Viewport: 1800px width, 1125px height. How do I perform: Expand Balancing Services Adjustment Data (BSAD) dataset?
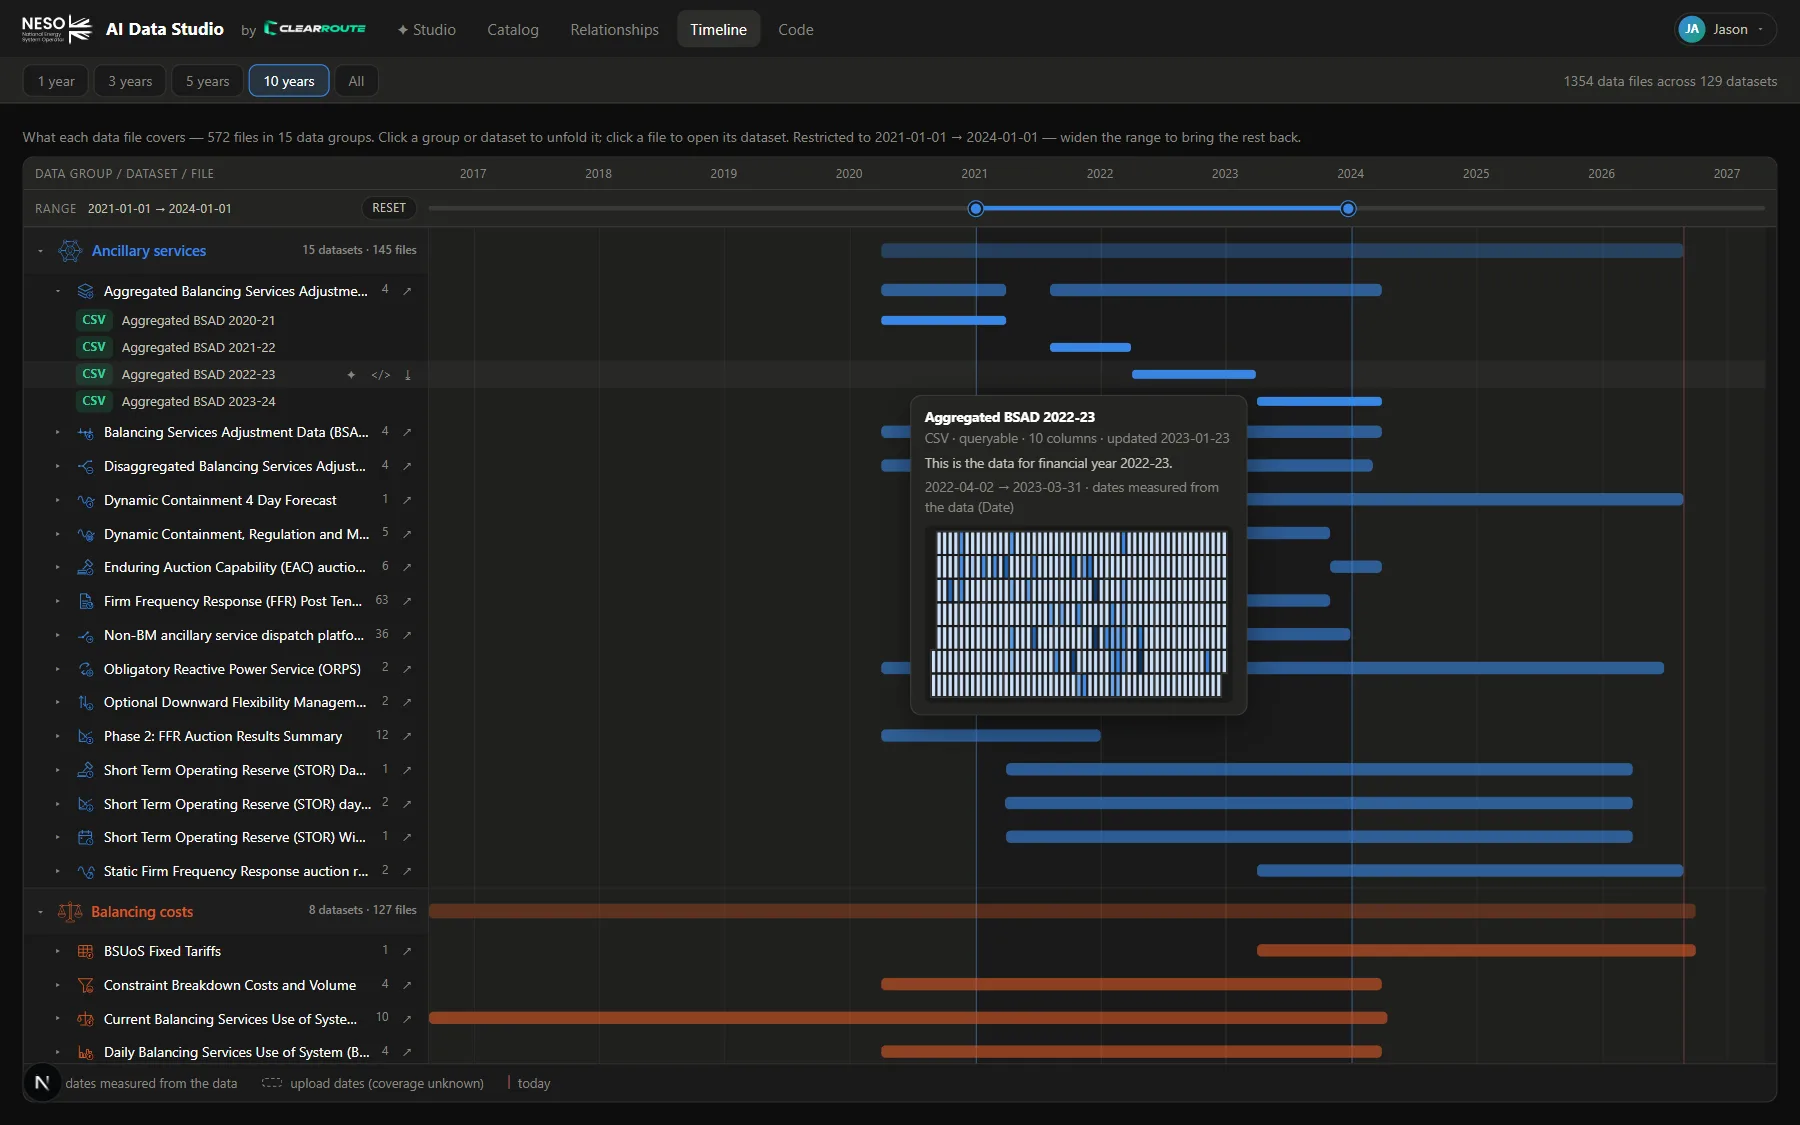[x=57, y=432]
